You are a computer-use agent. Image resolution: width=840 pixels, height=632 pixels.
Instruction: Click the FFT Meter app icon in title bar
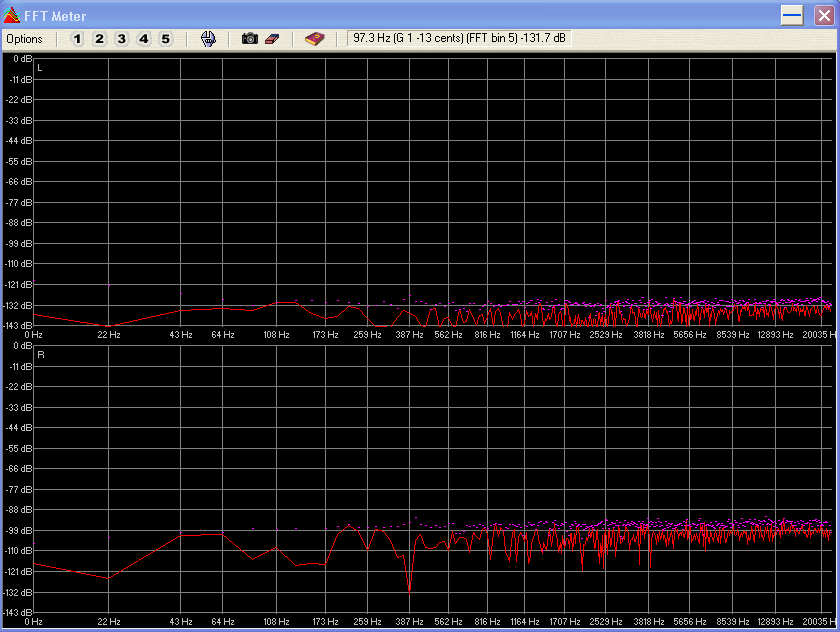pyautogui.click(x=12, y=15)
